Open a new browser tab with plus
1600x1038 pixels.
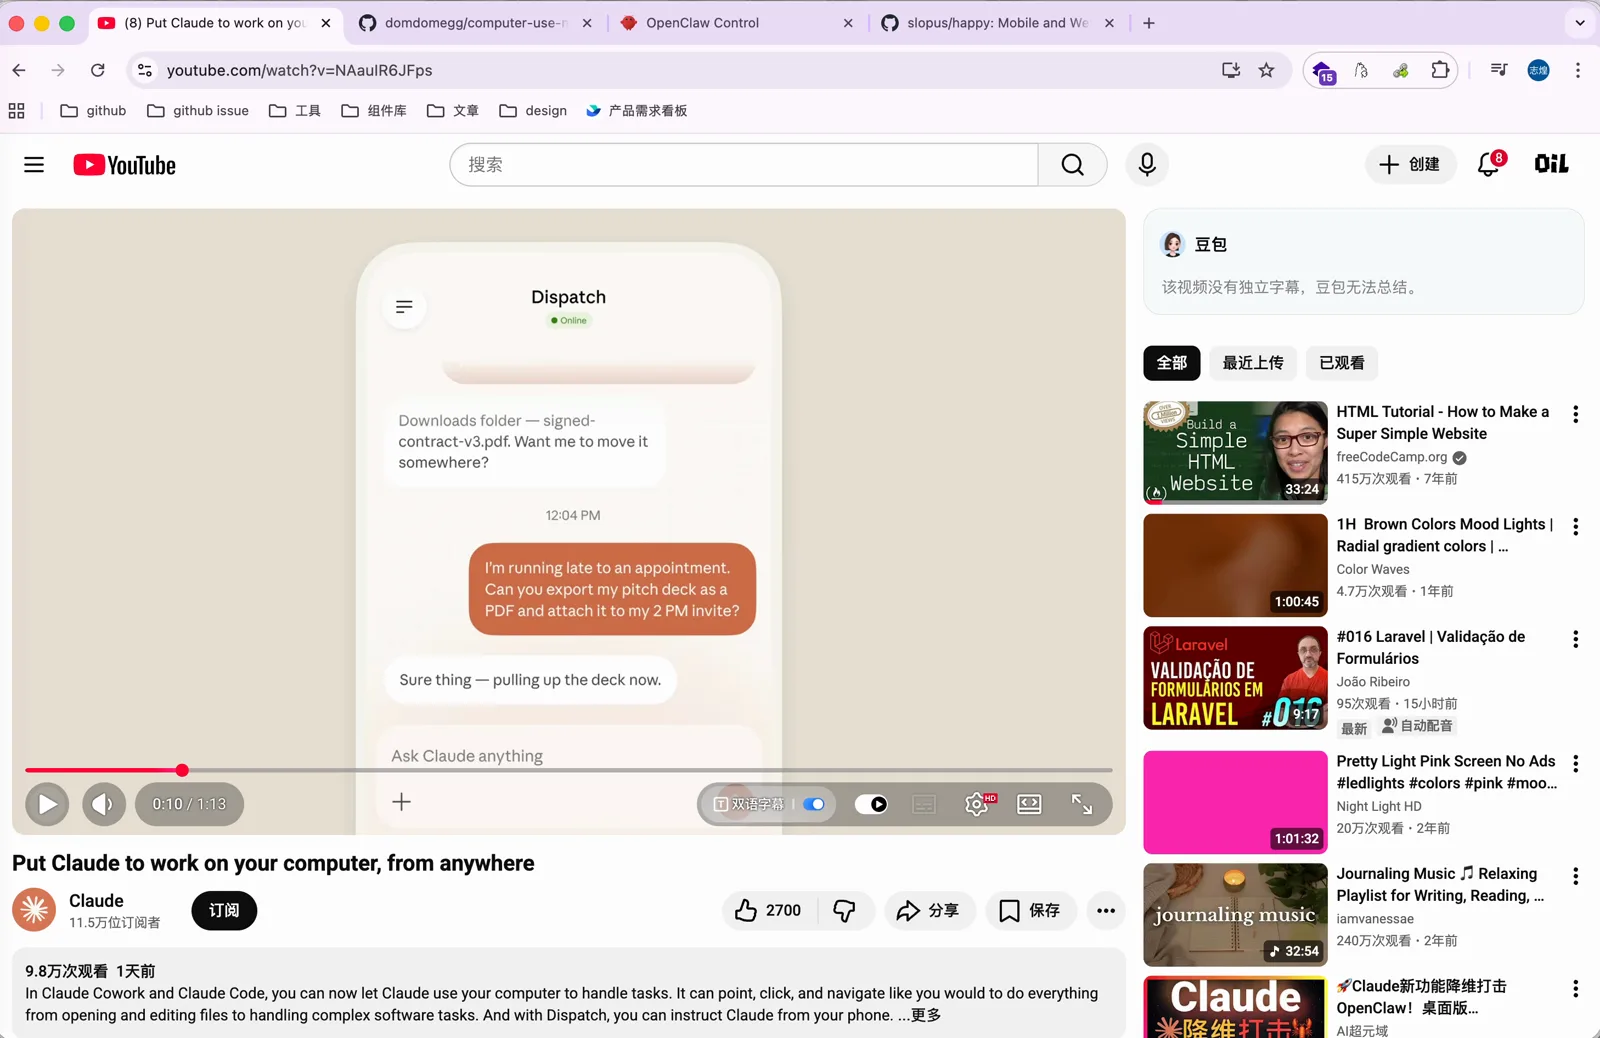(1149, 23)
